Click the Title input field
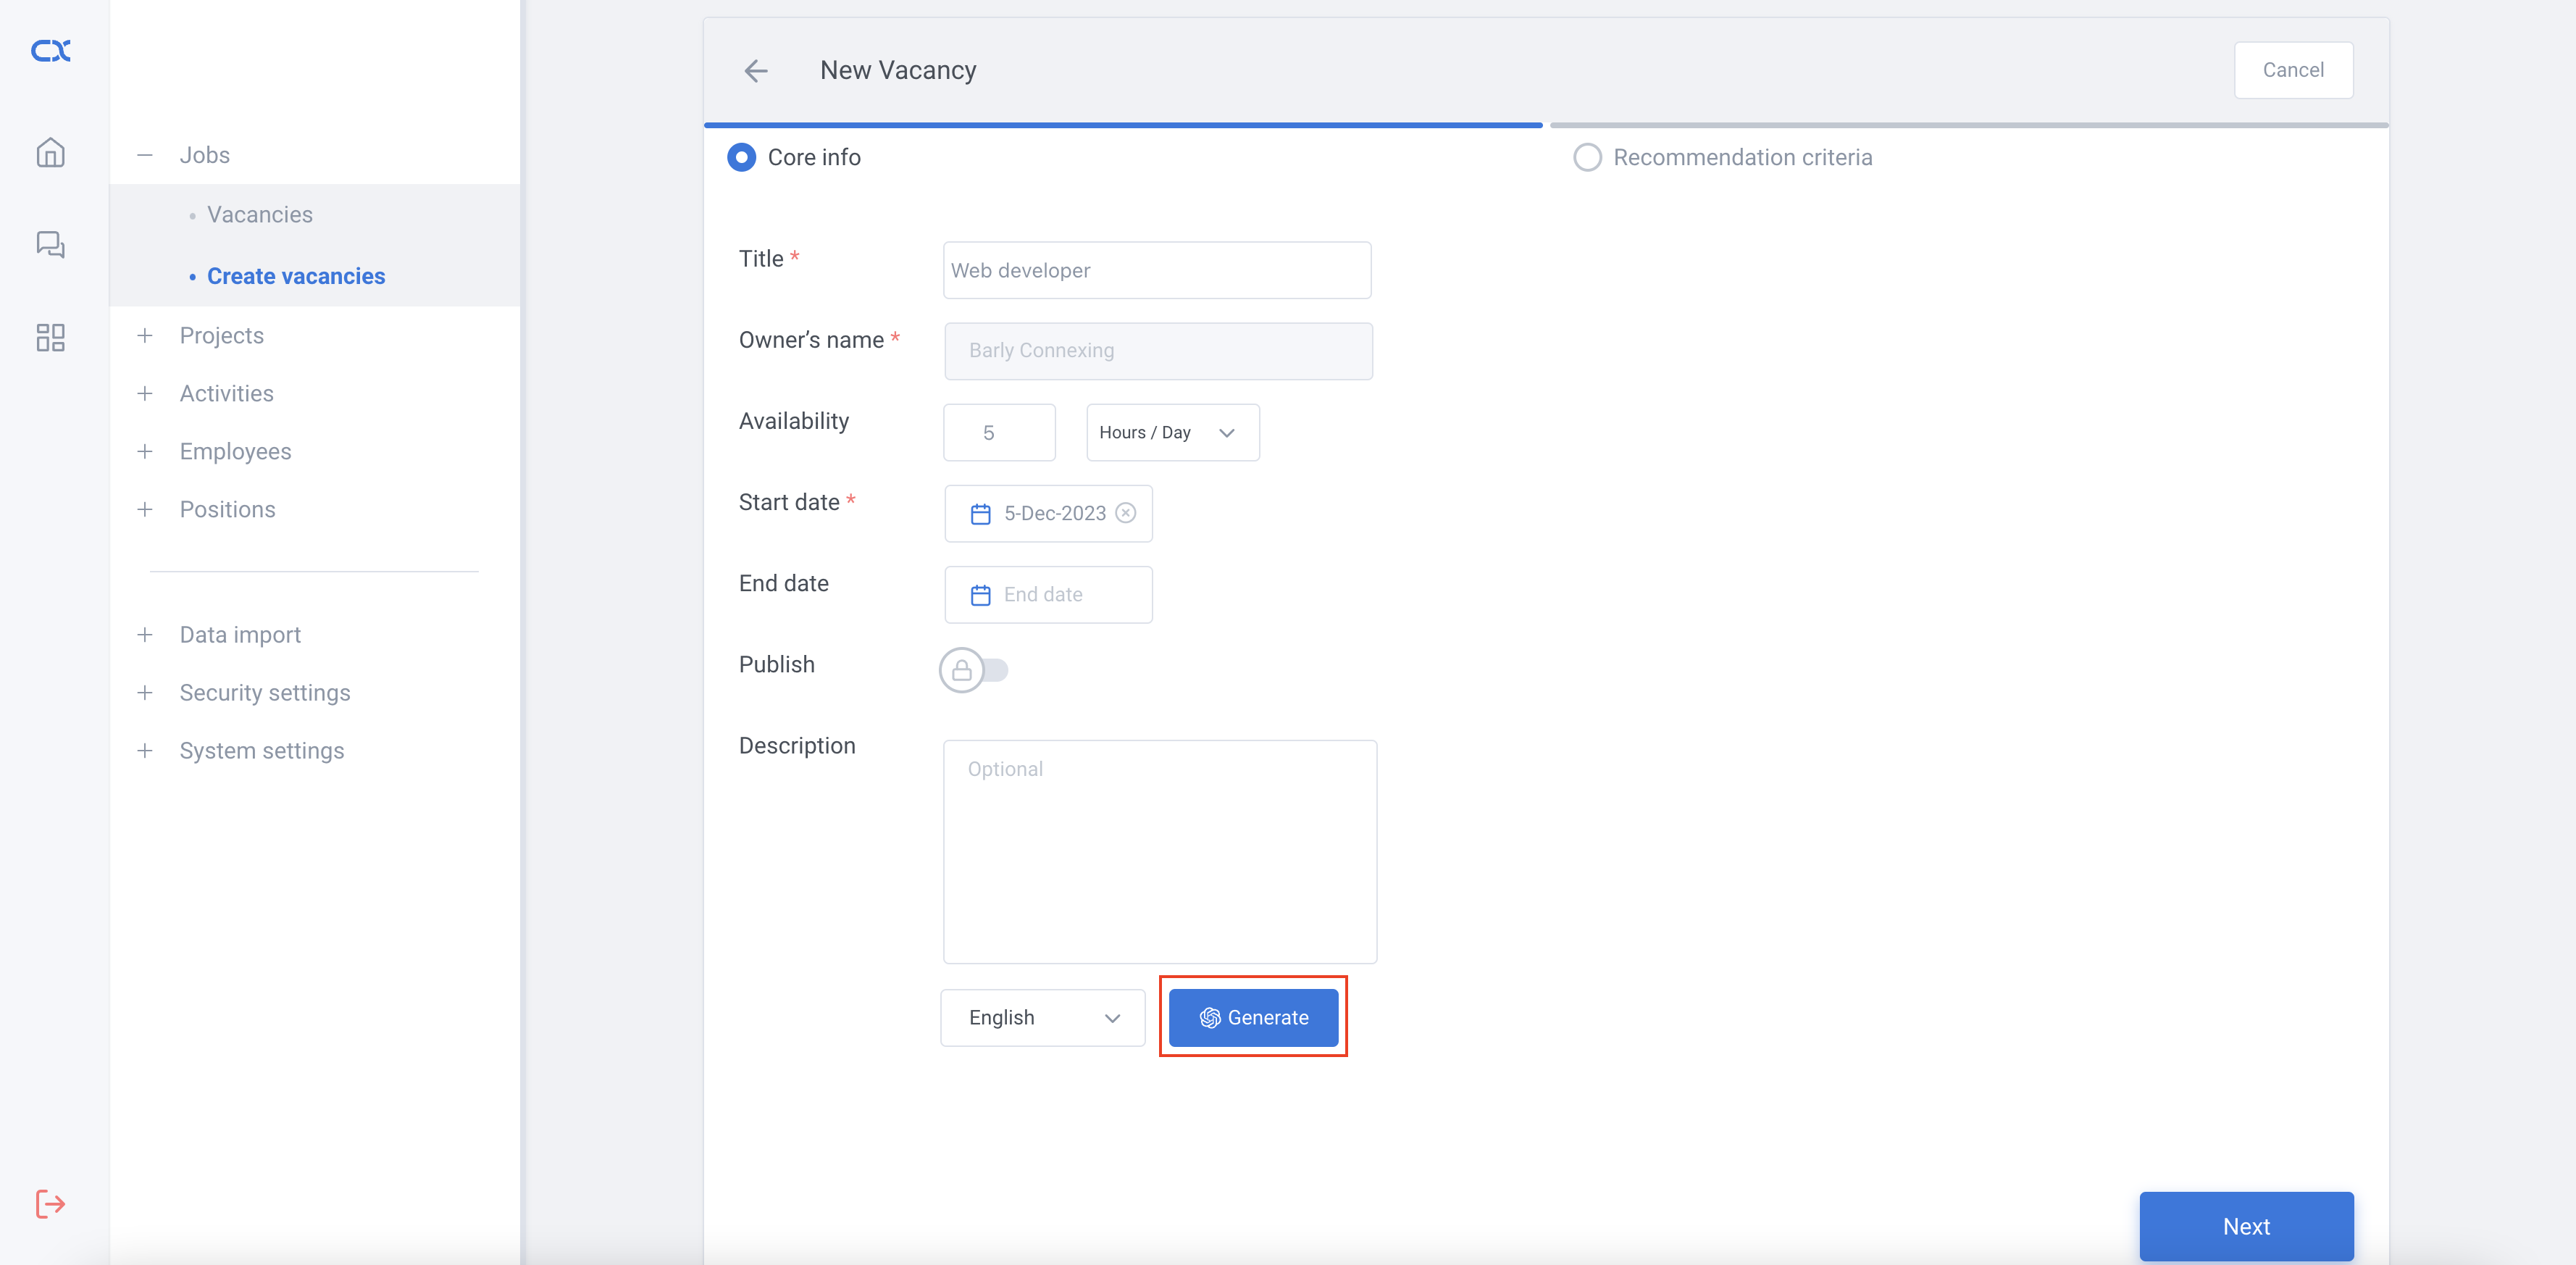Screen dimensions: 2576x1265 (1157, 270)
